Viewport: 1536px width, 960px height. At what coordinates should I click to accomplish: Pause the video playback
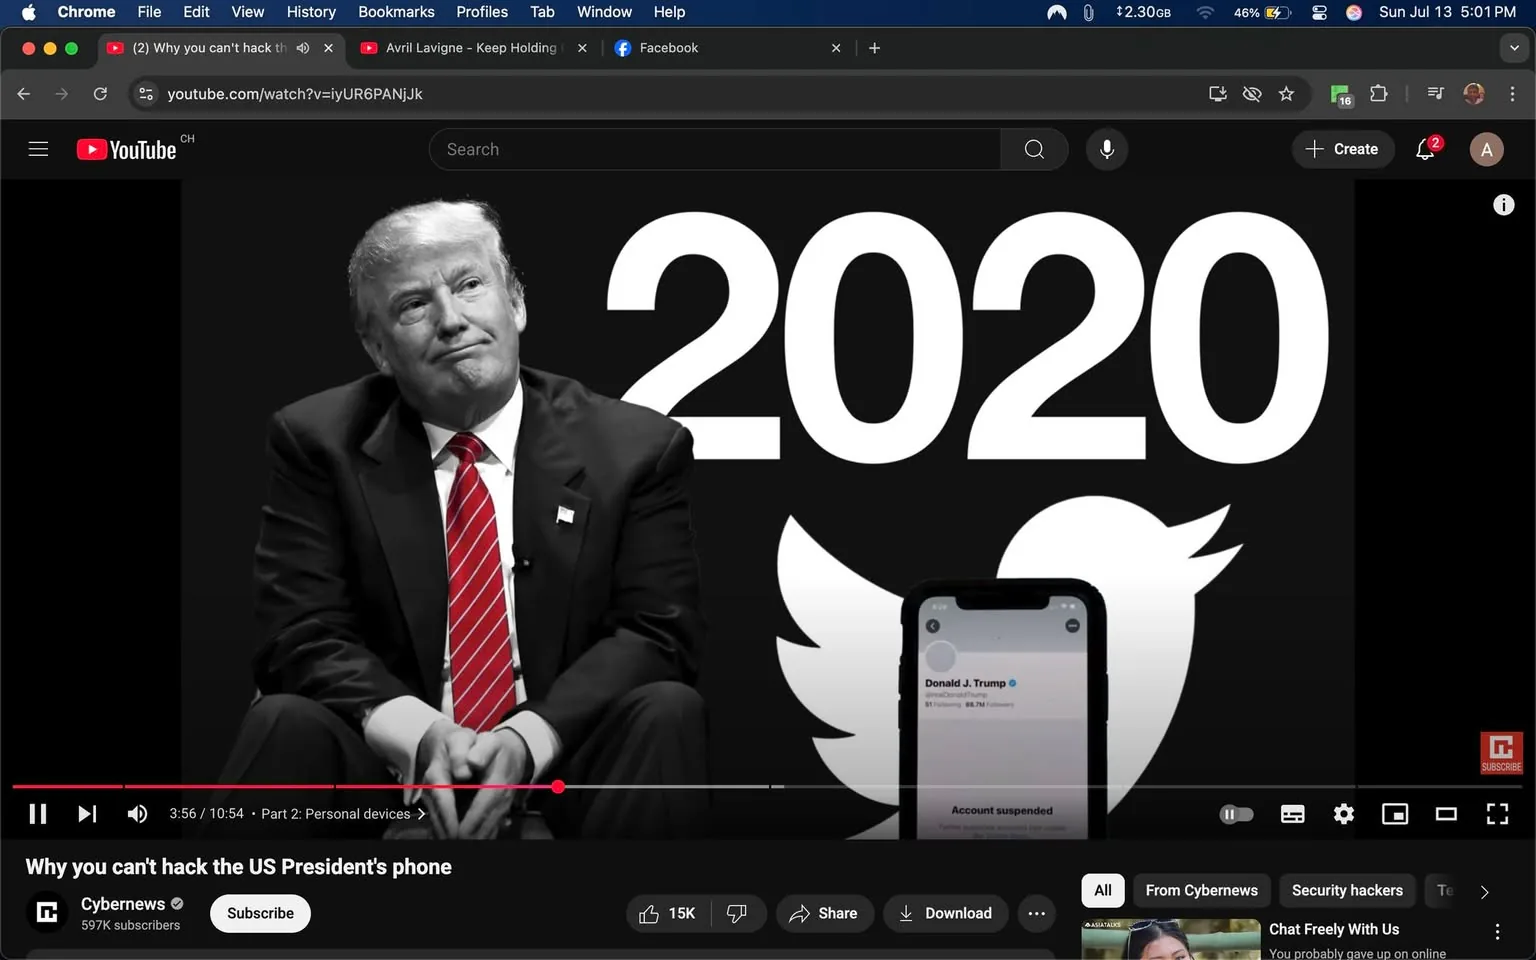[37, 814]
